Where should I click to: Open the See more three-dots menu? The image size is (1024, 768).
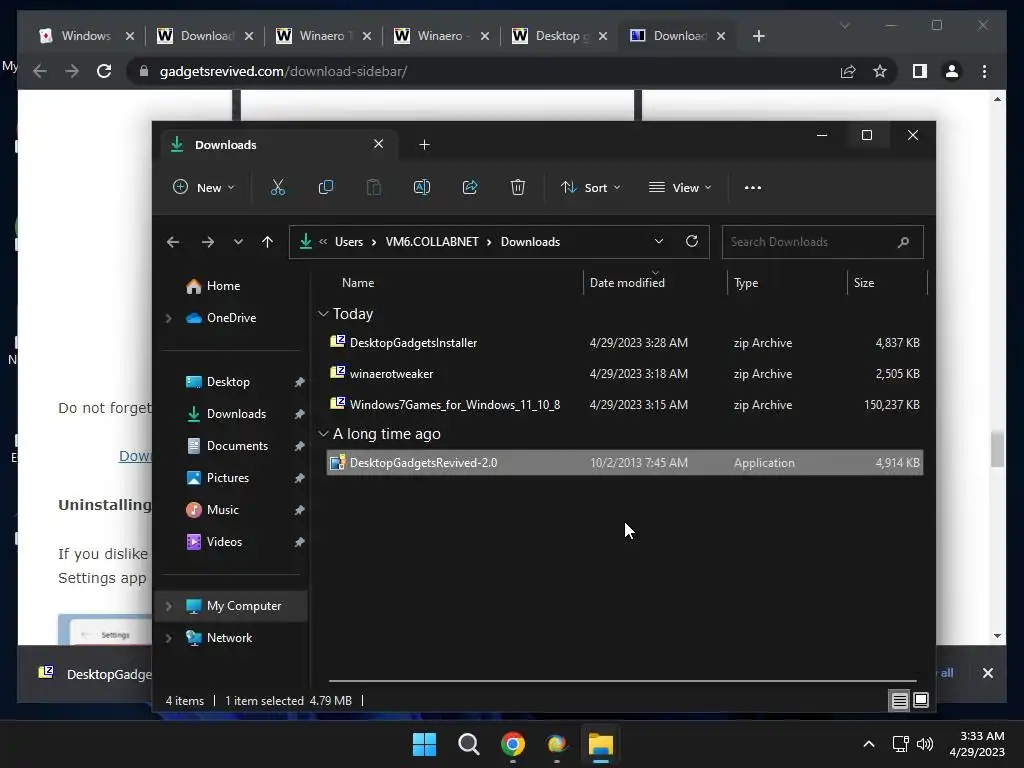(x=753, y=188)
